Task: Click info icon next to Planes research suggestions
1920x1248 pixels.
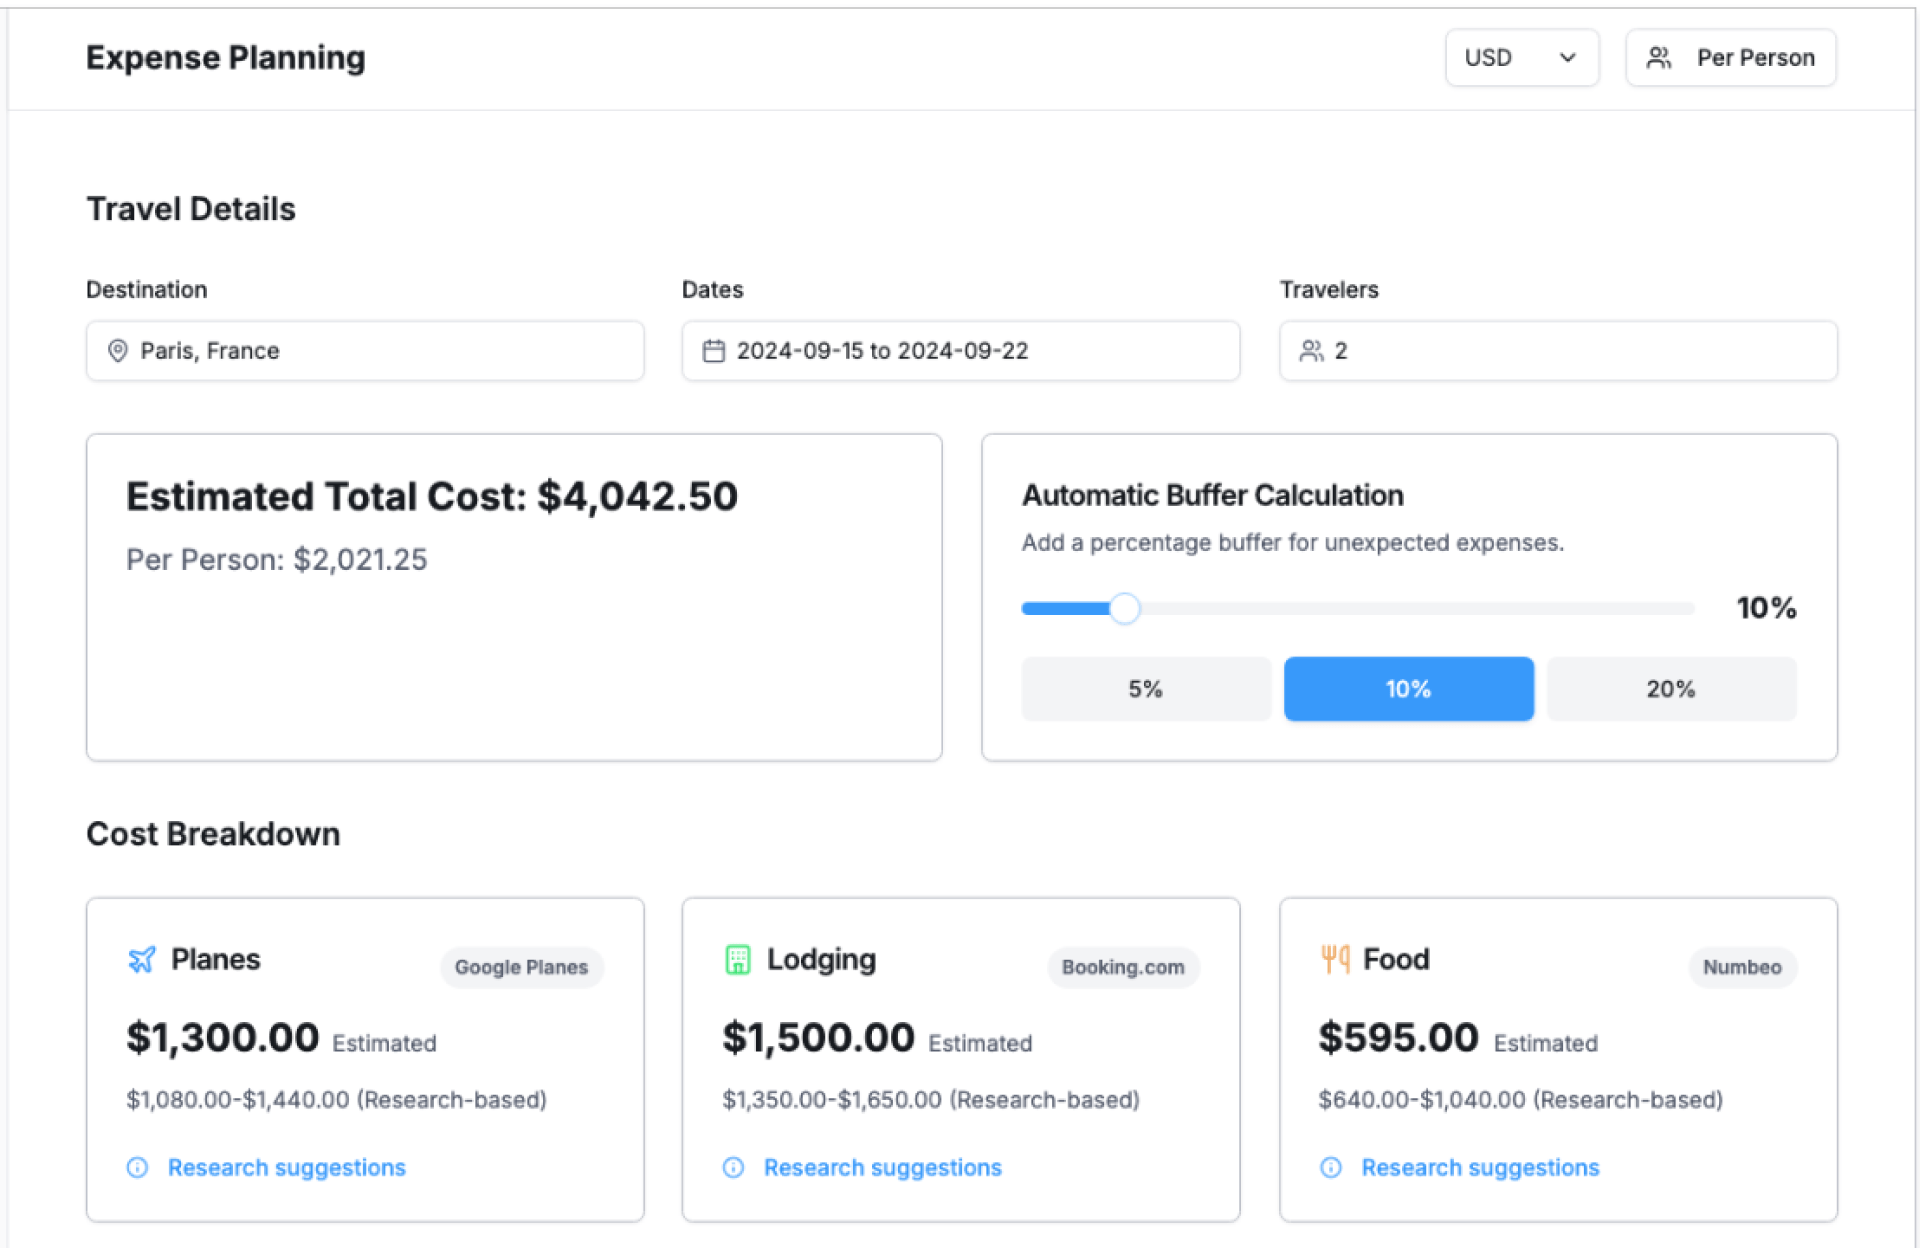Action: point(138,1167)
